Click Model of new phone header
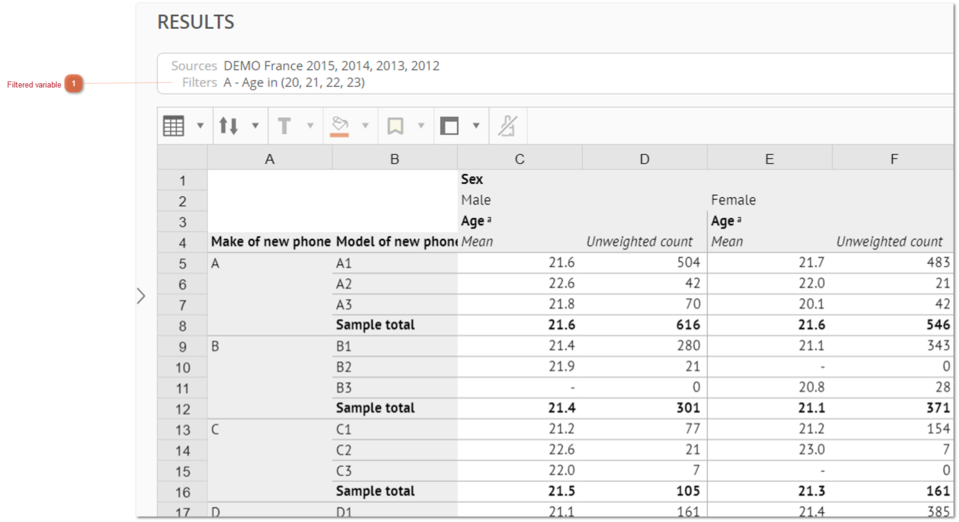959x522 pixels. [396, 242]
